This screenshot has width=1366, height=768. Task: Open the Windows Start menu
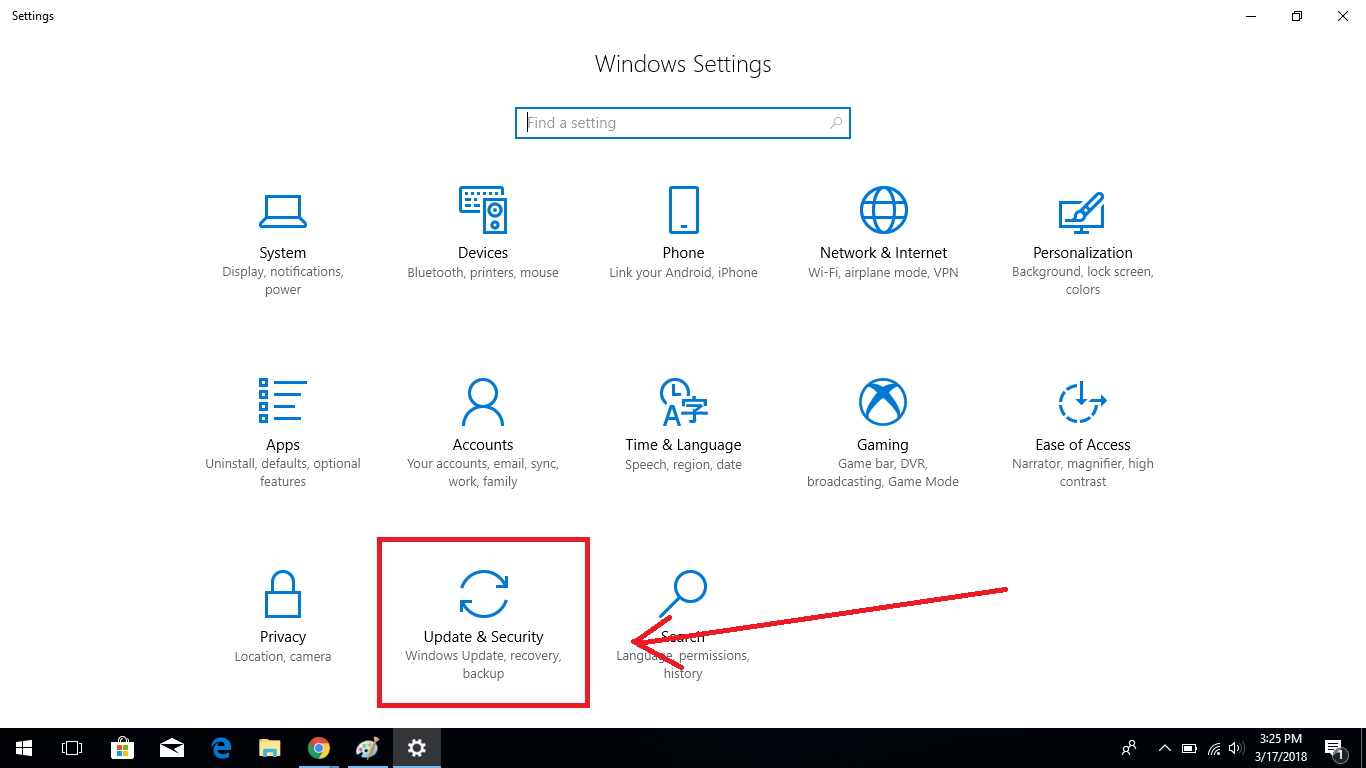(x=24, y=748)
